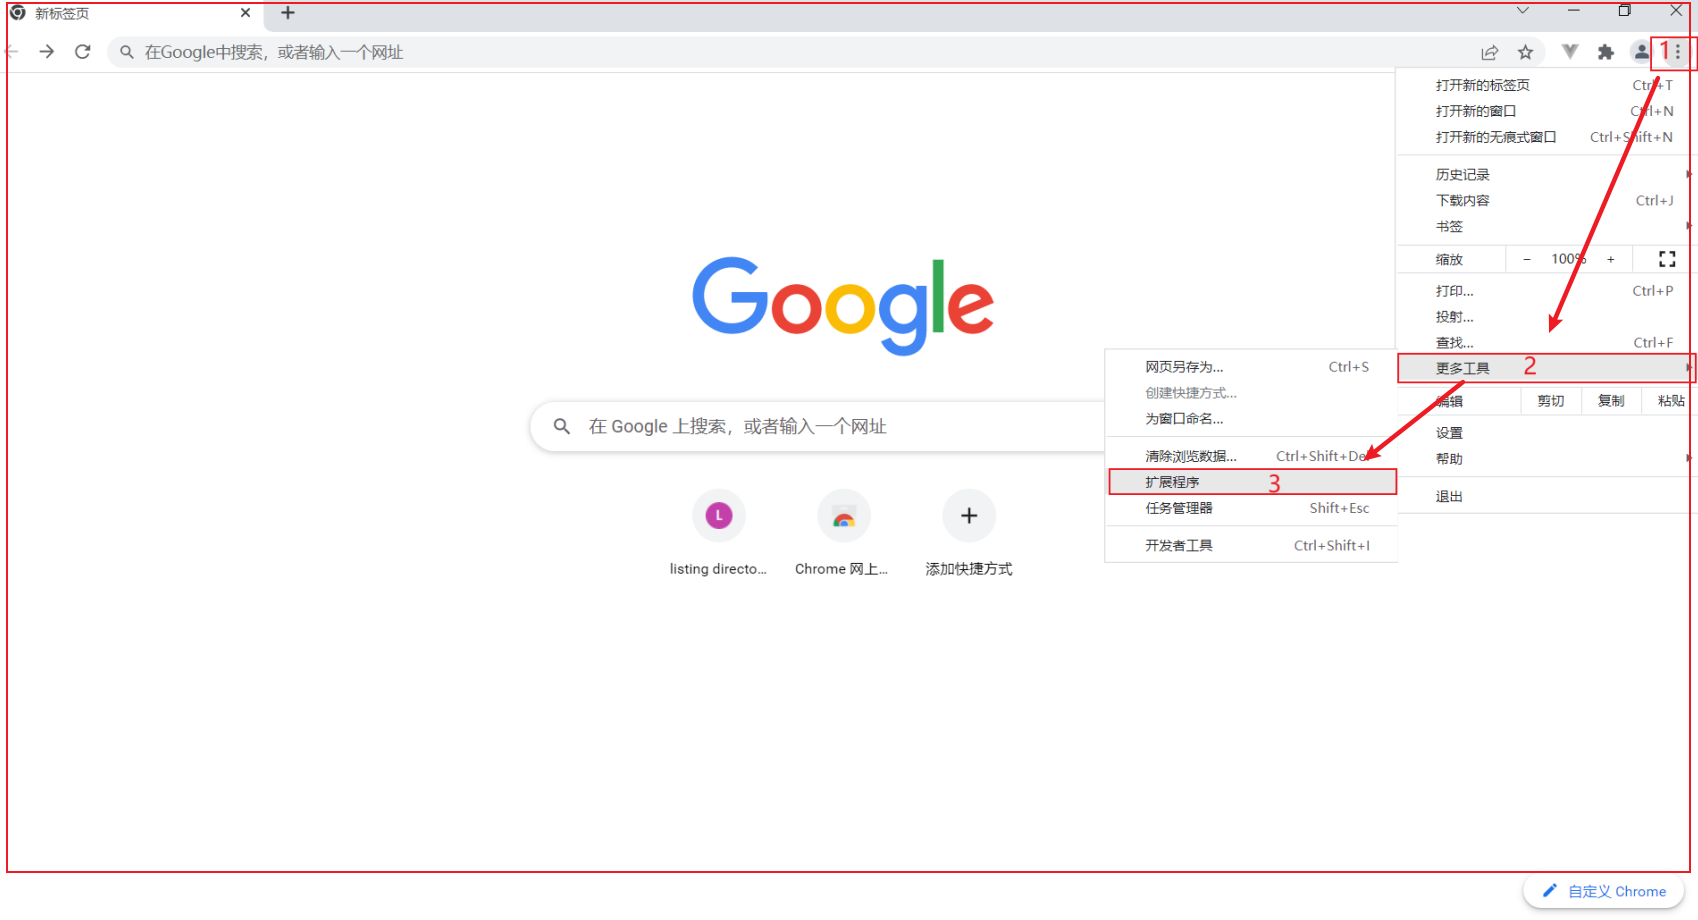Reload the current page

[x=83, y=52]
